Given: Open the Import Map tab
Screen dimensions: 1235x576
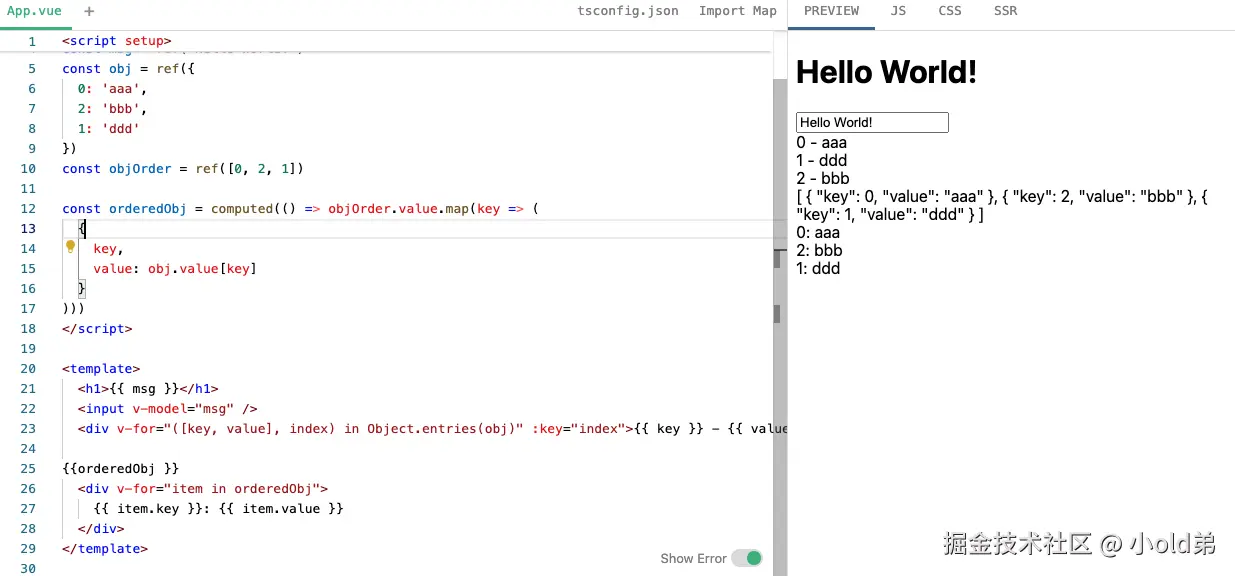Looking at the screenshot, I should click(737, 11).
